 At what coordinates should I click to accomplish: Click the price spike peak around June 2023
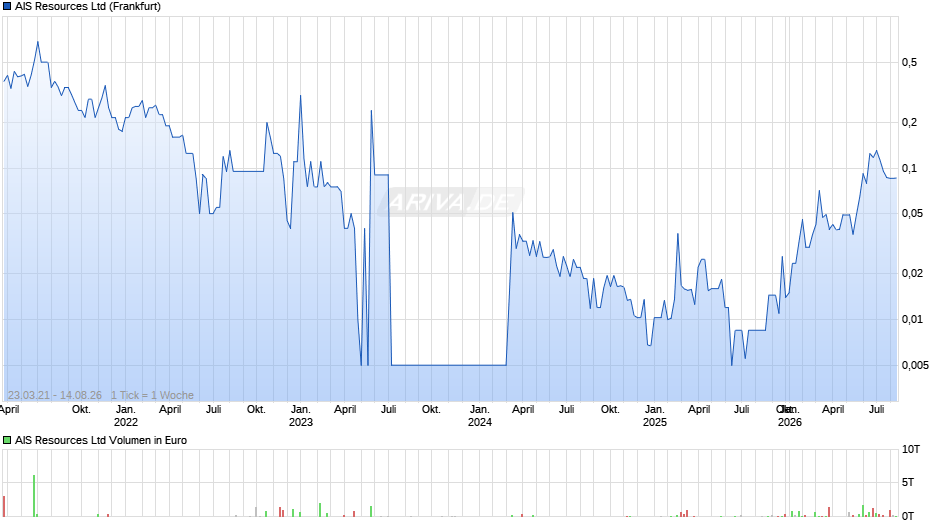(372, 111)
